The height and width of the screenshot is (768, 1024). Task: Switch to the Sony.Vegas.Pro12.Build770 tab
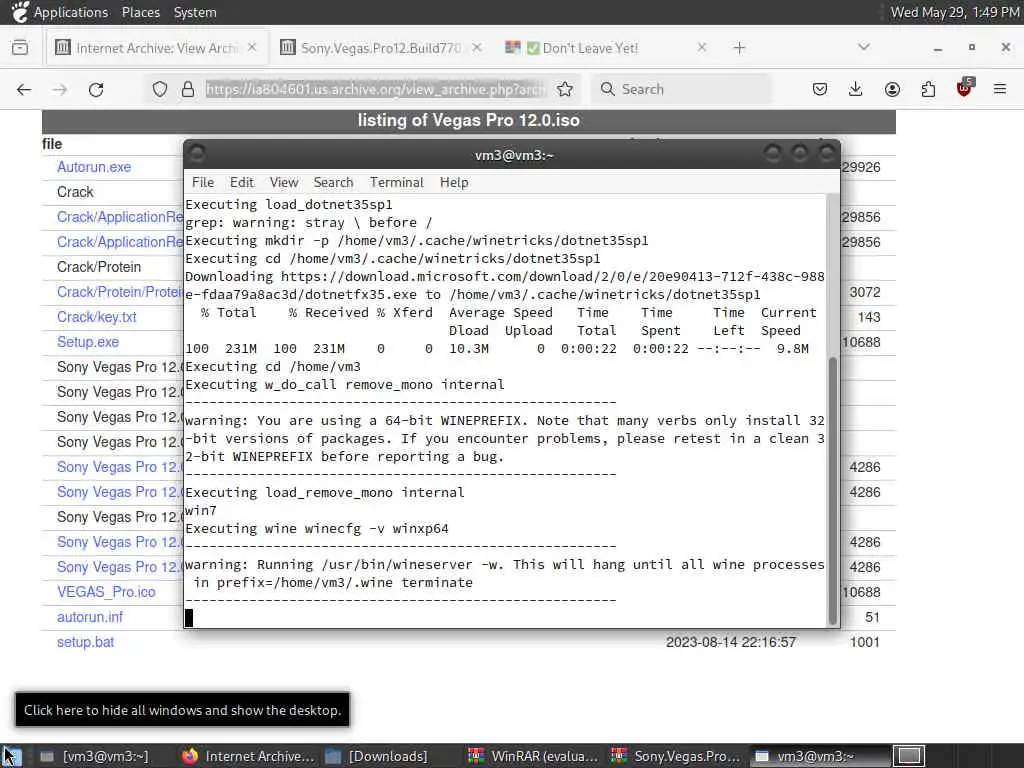point(381,48)
